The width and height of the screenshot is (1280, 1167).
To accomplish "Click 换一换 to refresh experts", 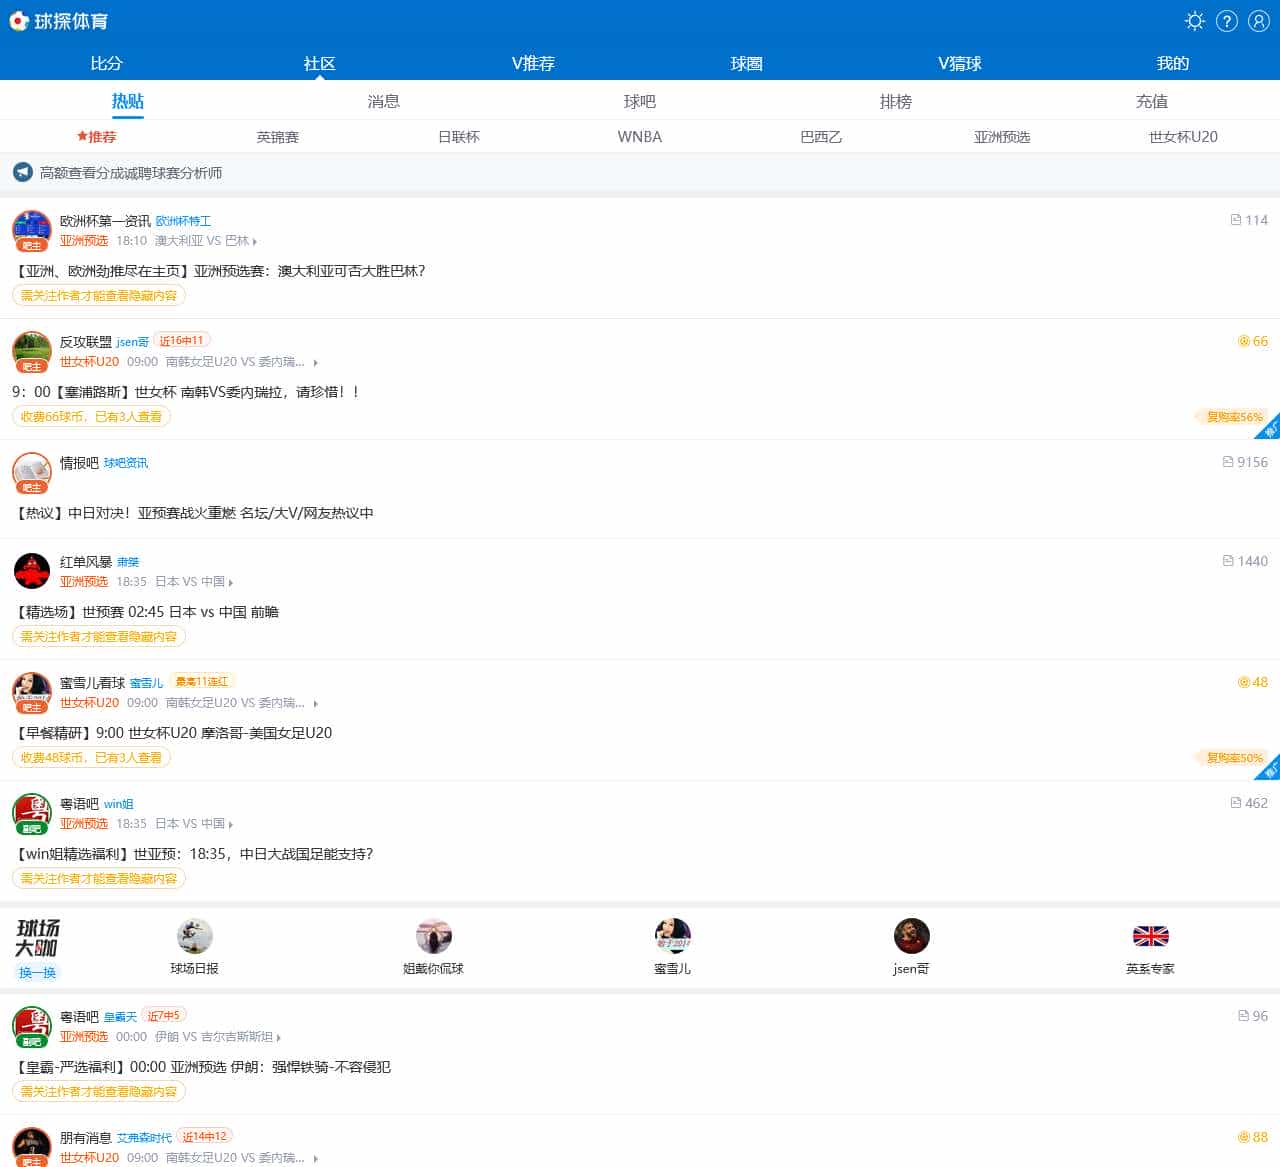I will coord(38,972).
